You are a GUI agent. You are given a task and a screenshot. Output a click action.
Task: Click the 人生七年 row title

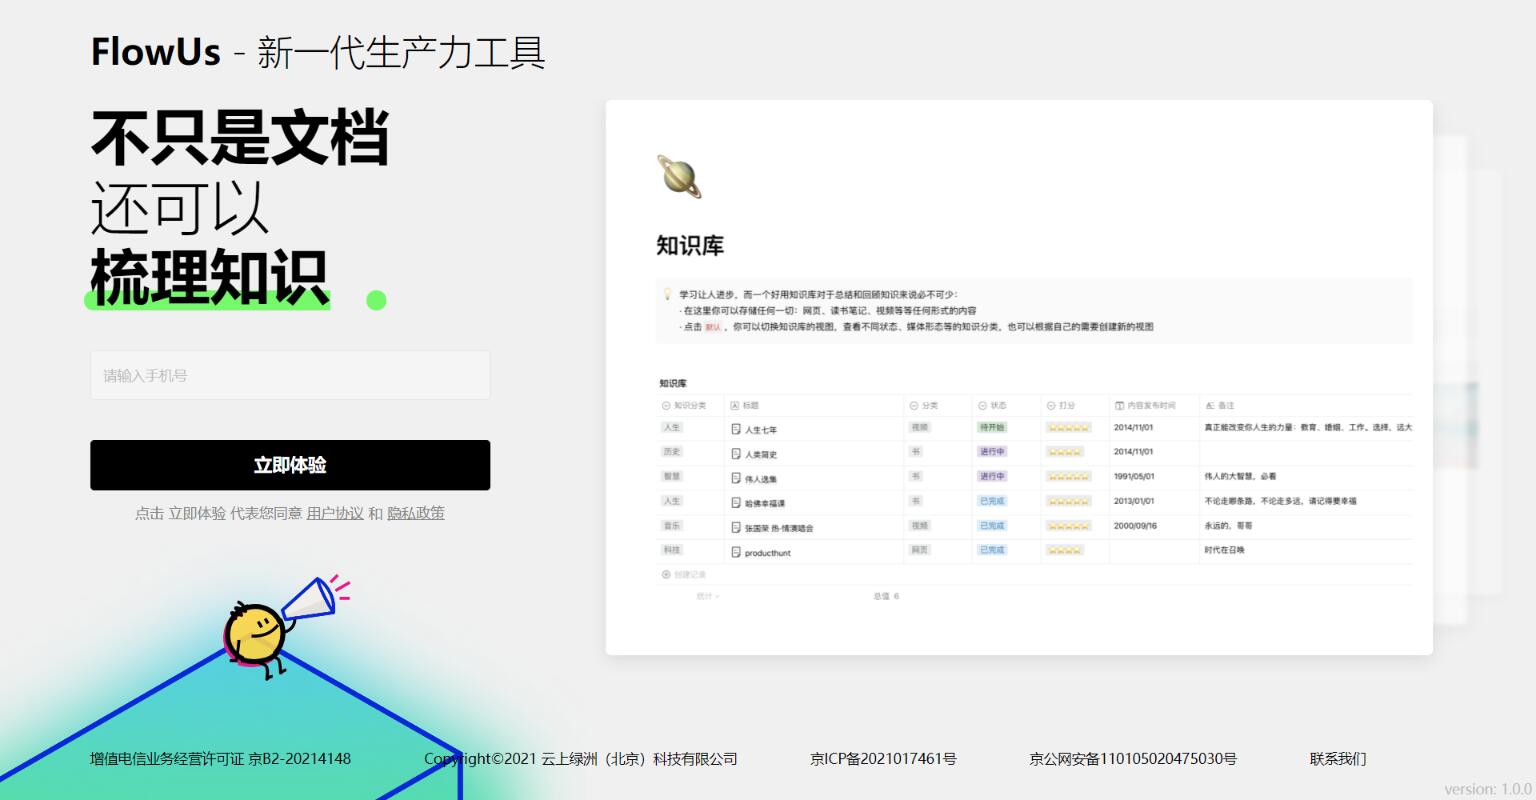[761, 430]
